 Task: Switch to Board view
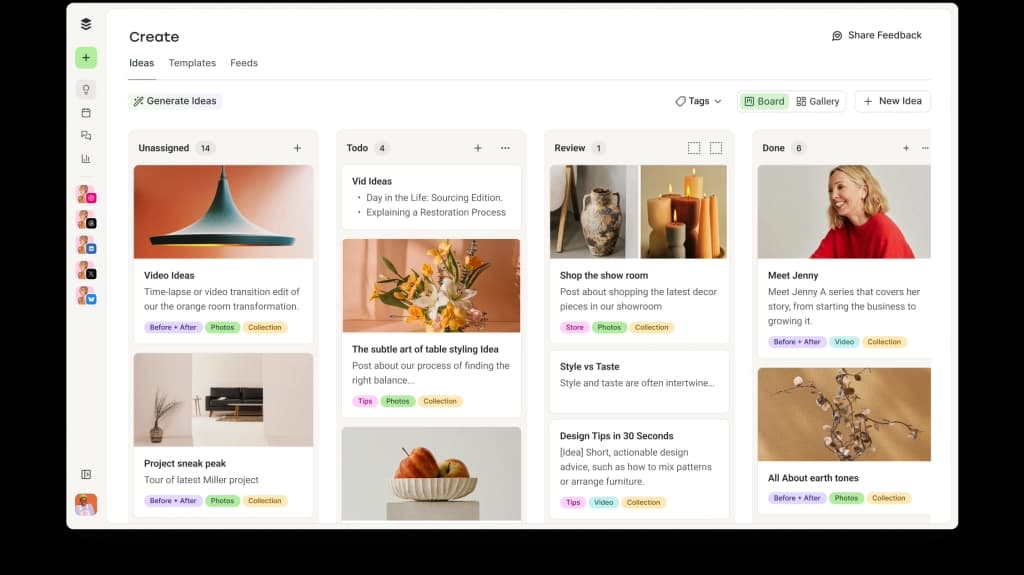[764, 101]
